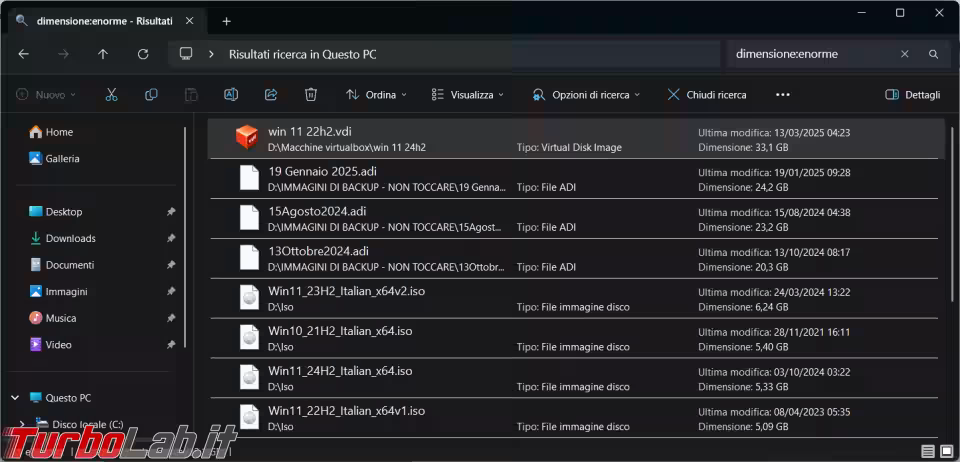Viewport: 960px width, 462px height.
Task: Close the search with Chiudi ricerca
Action: [707, 95]
